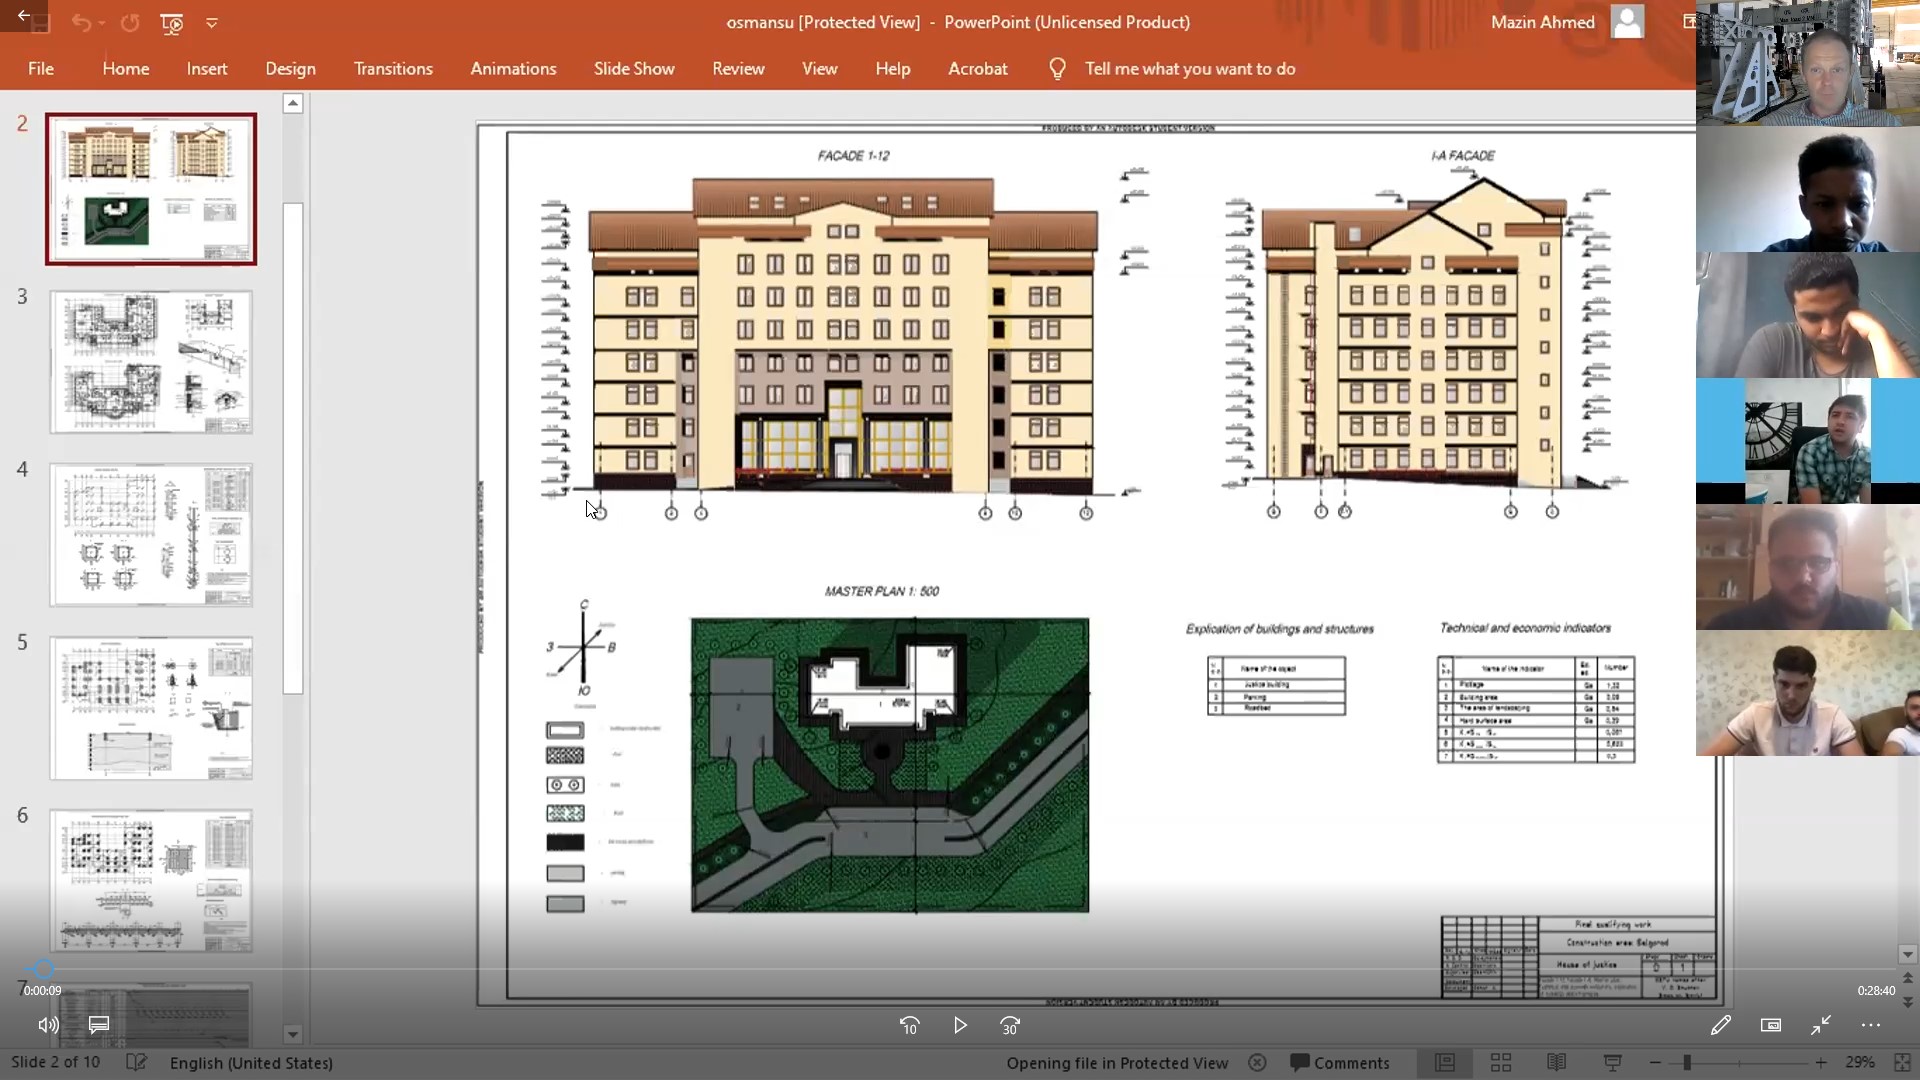This screenshot has width=1920, height=1080.
Task: Click the spell check icon in status bar
Action: pos(137,1062)
